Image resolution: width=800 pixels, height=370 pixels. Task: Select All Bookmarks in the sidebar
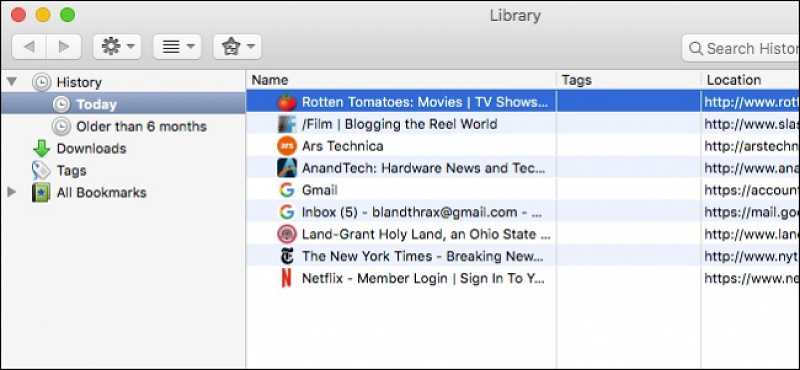point(102,192)
